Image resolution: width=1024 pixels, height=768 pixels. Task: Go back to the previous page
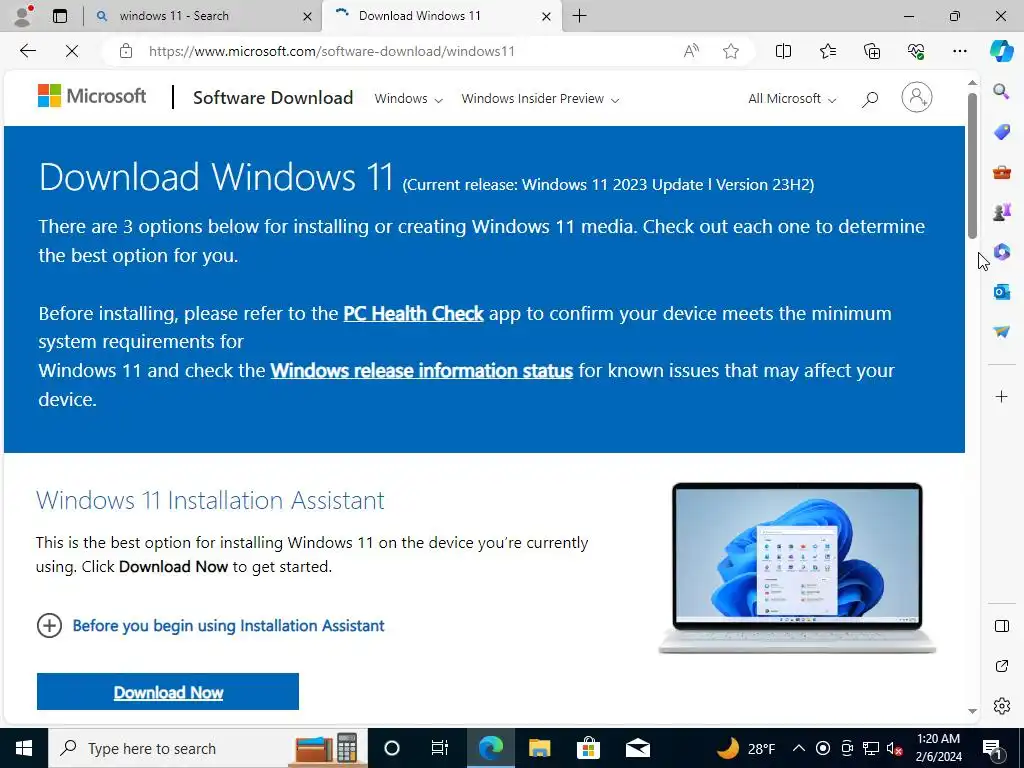(x=27, y=51)
